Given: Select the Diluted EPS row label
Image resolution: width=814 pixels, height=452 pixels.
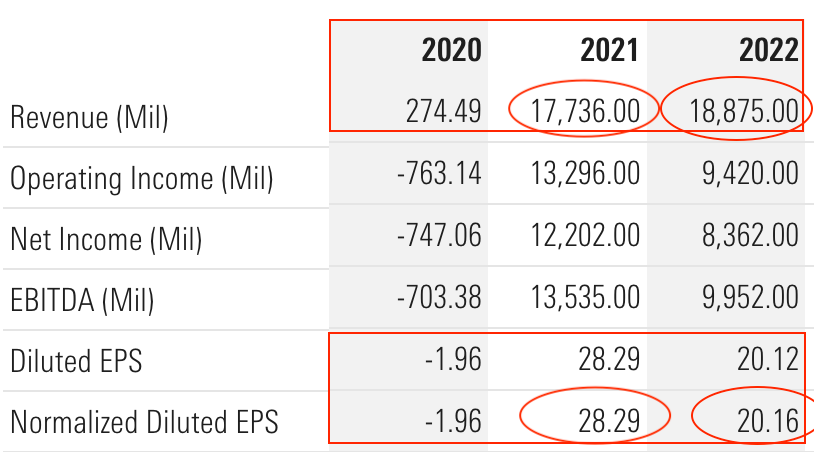Looking at the screenshot, I should 76,360.
